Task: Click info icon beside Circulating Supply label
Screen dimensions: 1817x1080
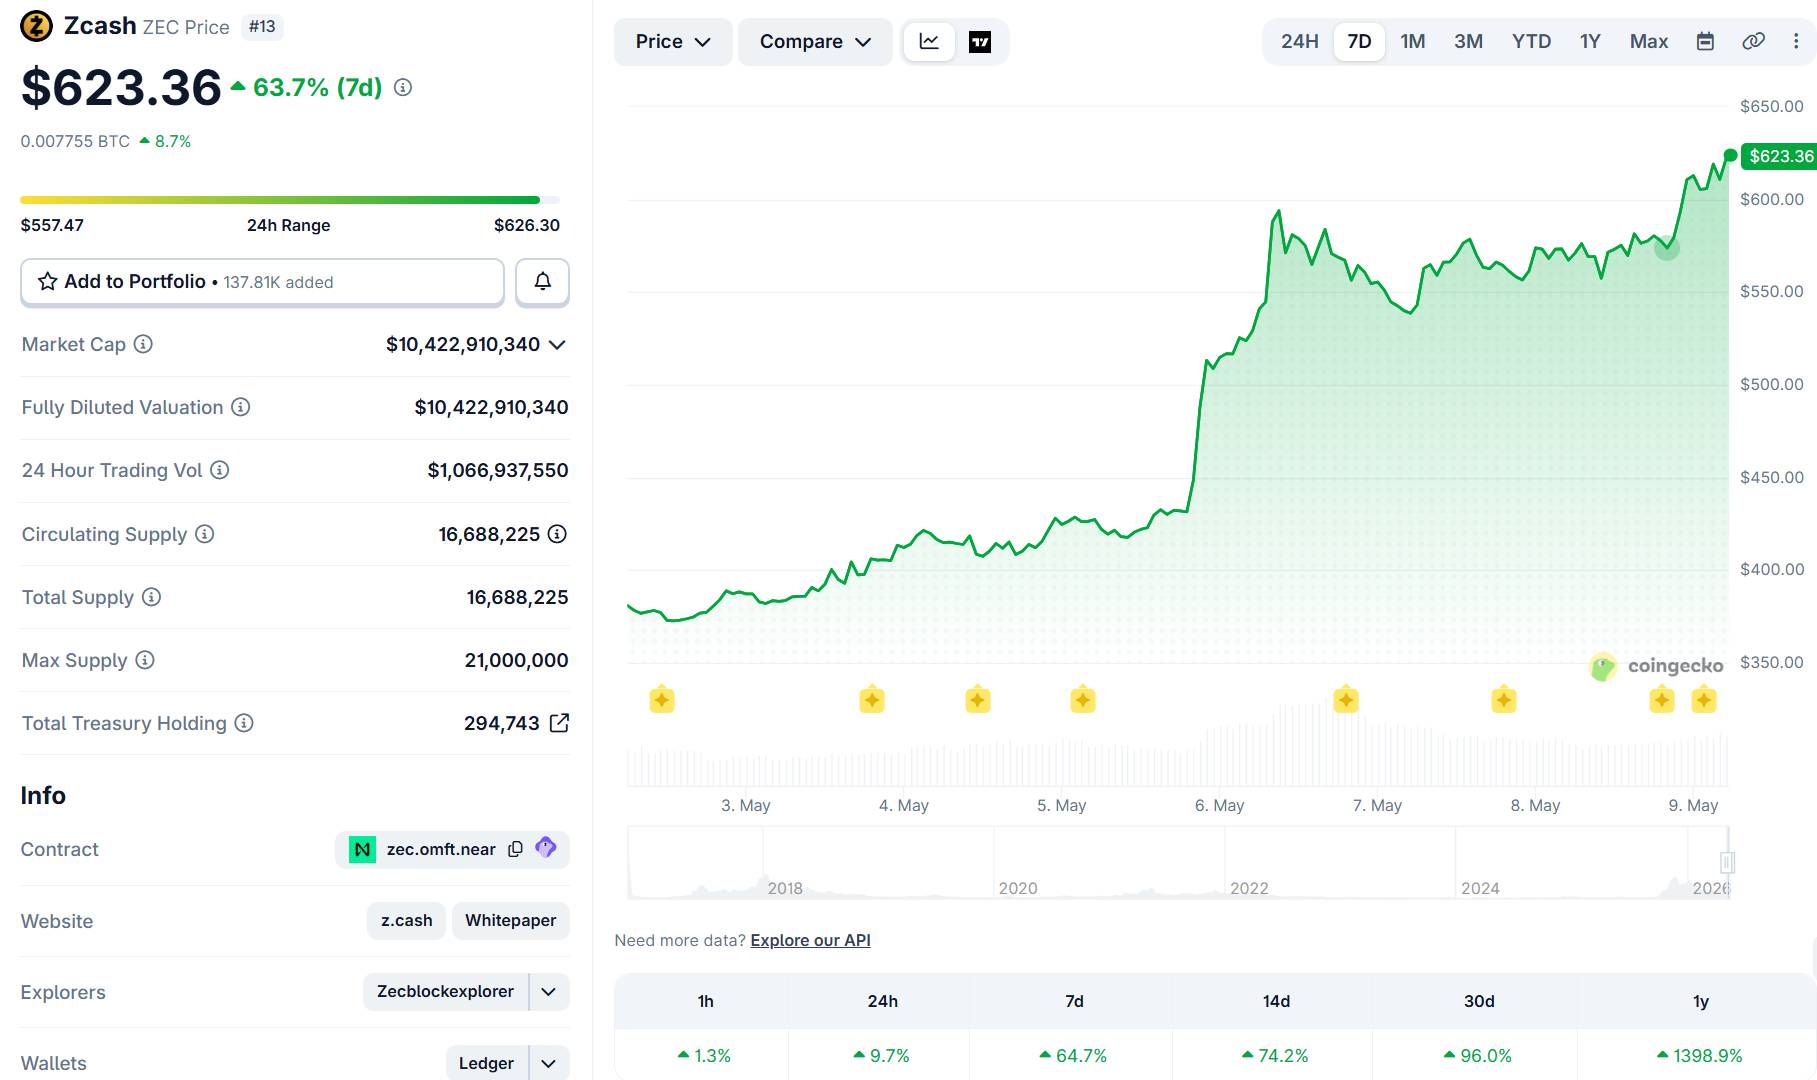Action: point(205,534)
